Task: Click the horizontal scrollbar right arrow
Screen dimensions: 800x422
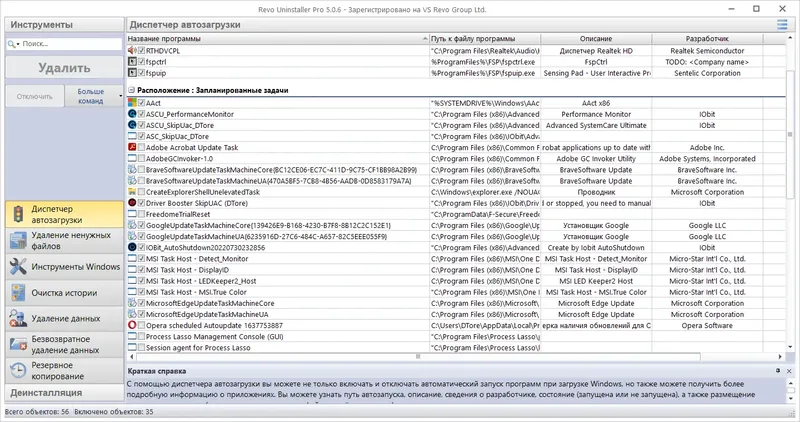Action: tap(780, 357)
